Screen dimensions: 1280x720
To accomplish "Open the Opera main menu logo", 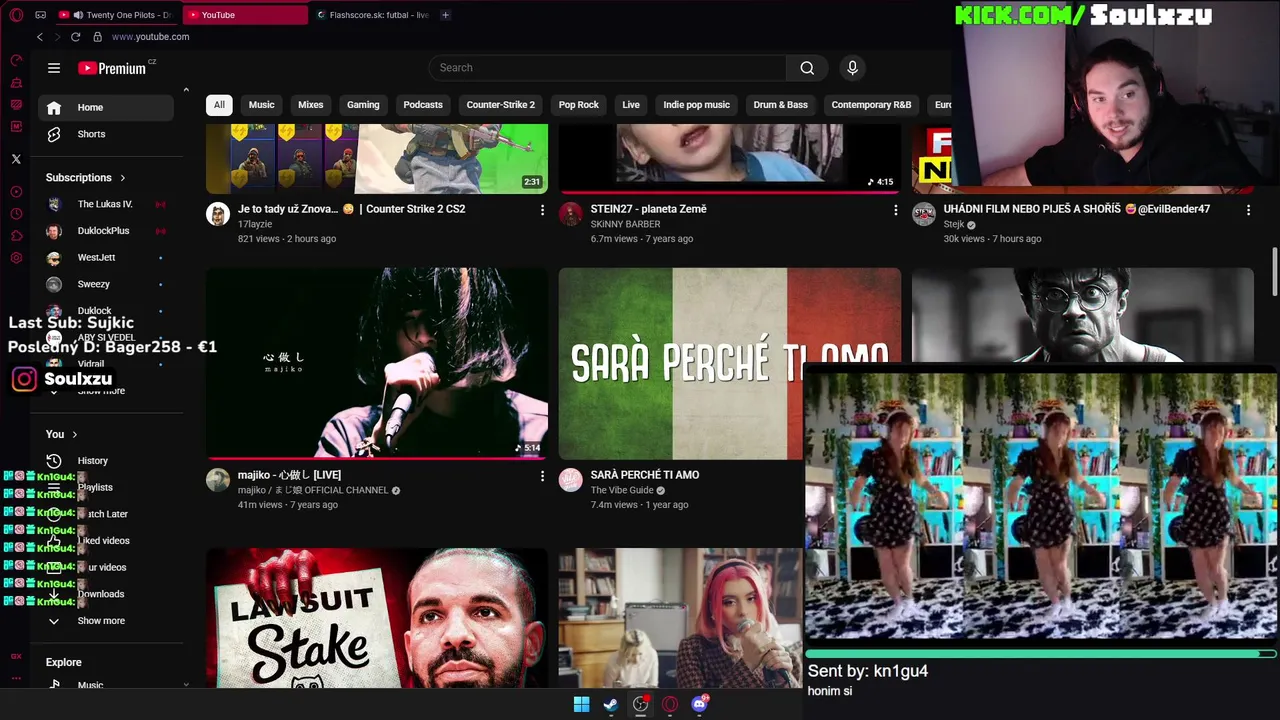I will click(x=16, y=15).
